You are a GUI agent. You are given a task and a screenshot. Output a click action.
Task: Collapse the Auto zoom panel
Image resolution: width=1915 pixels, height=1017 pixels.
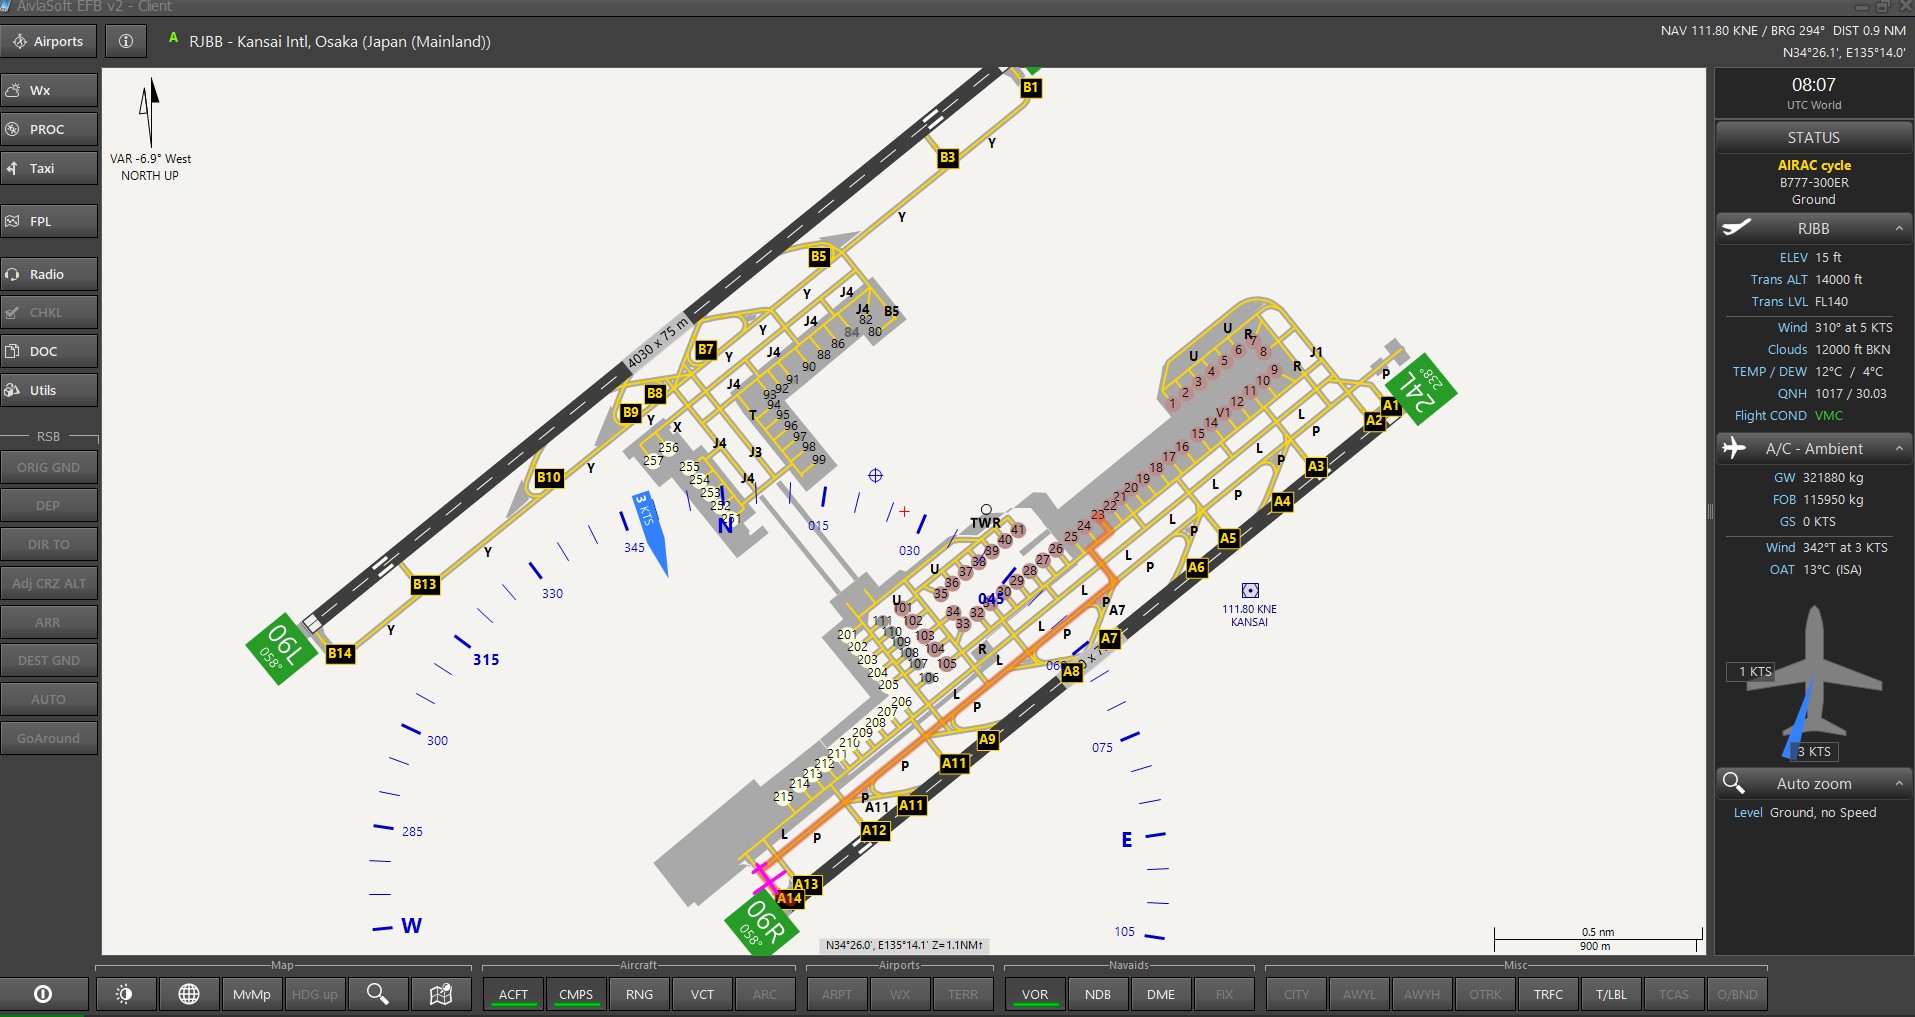tap(1899, 784)
